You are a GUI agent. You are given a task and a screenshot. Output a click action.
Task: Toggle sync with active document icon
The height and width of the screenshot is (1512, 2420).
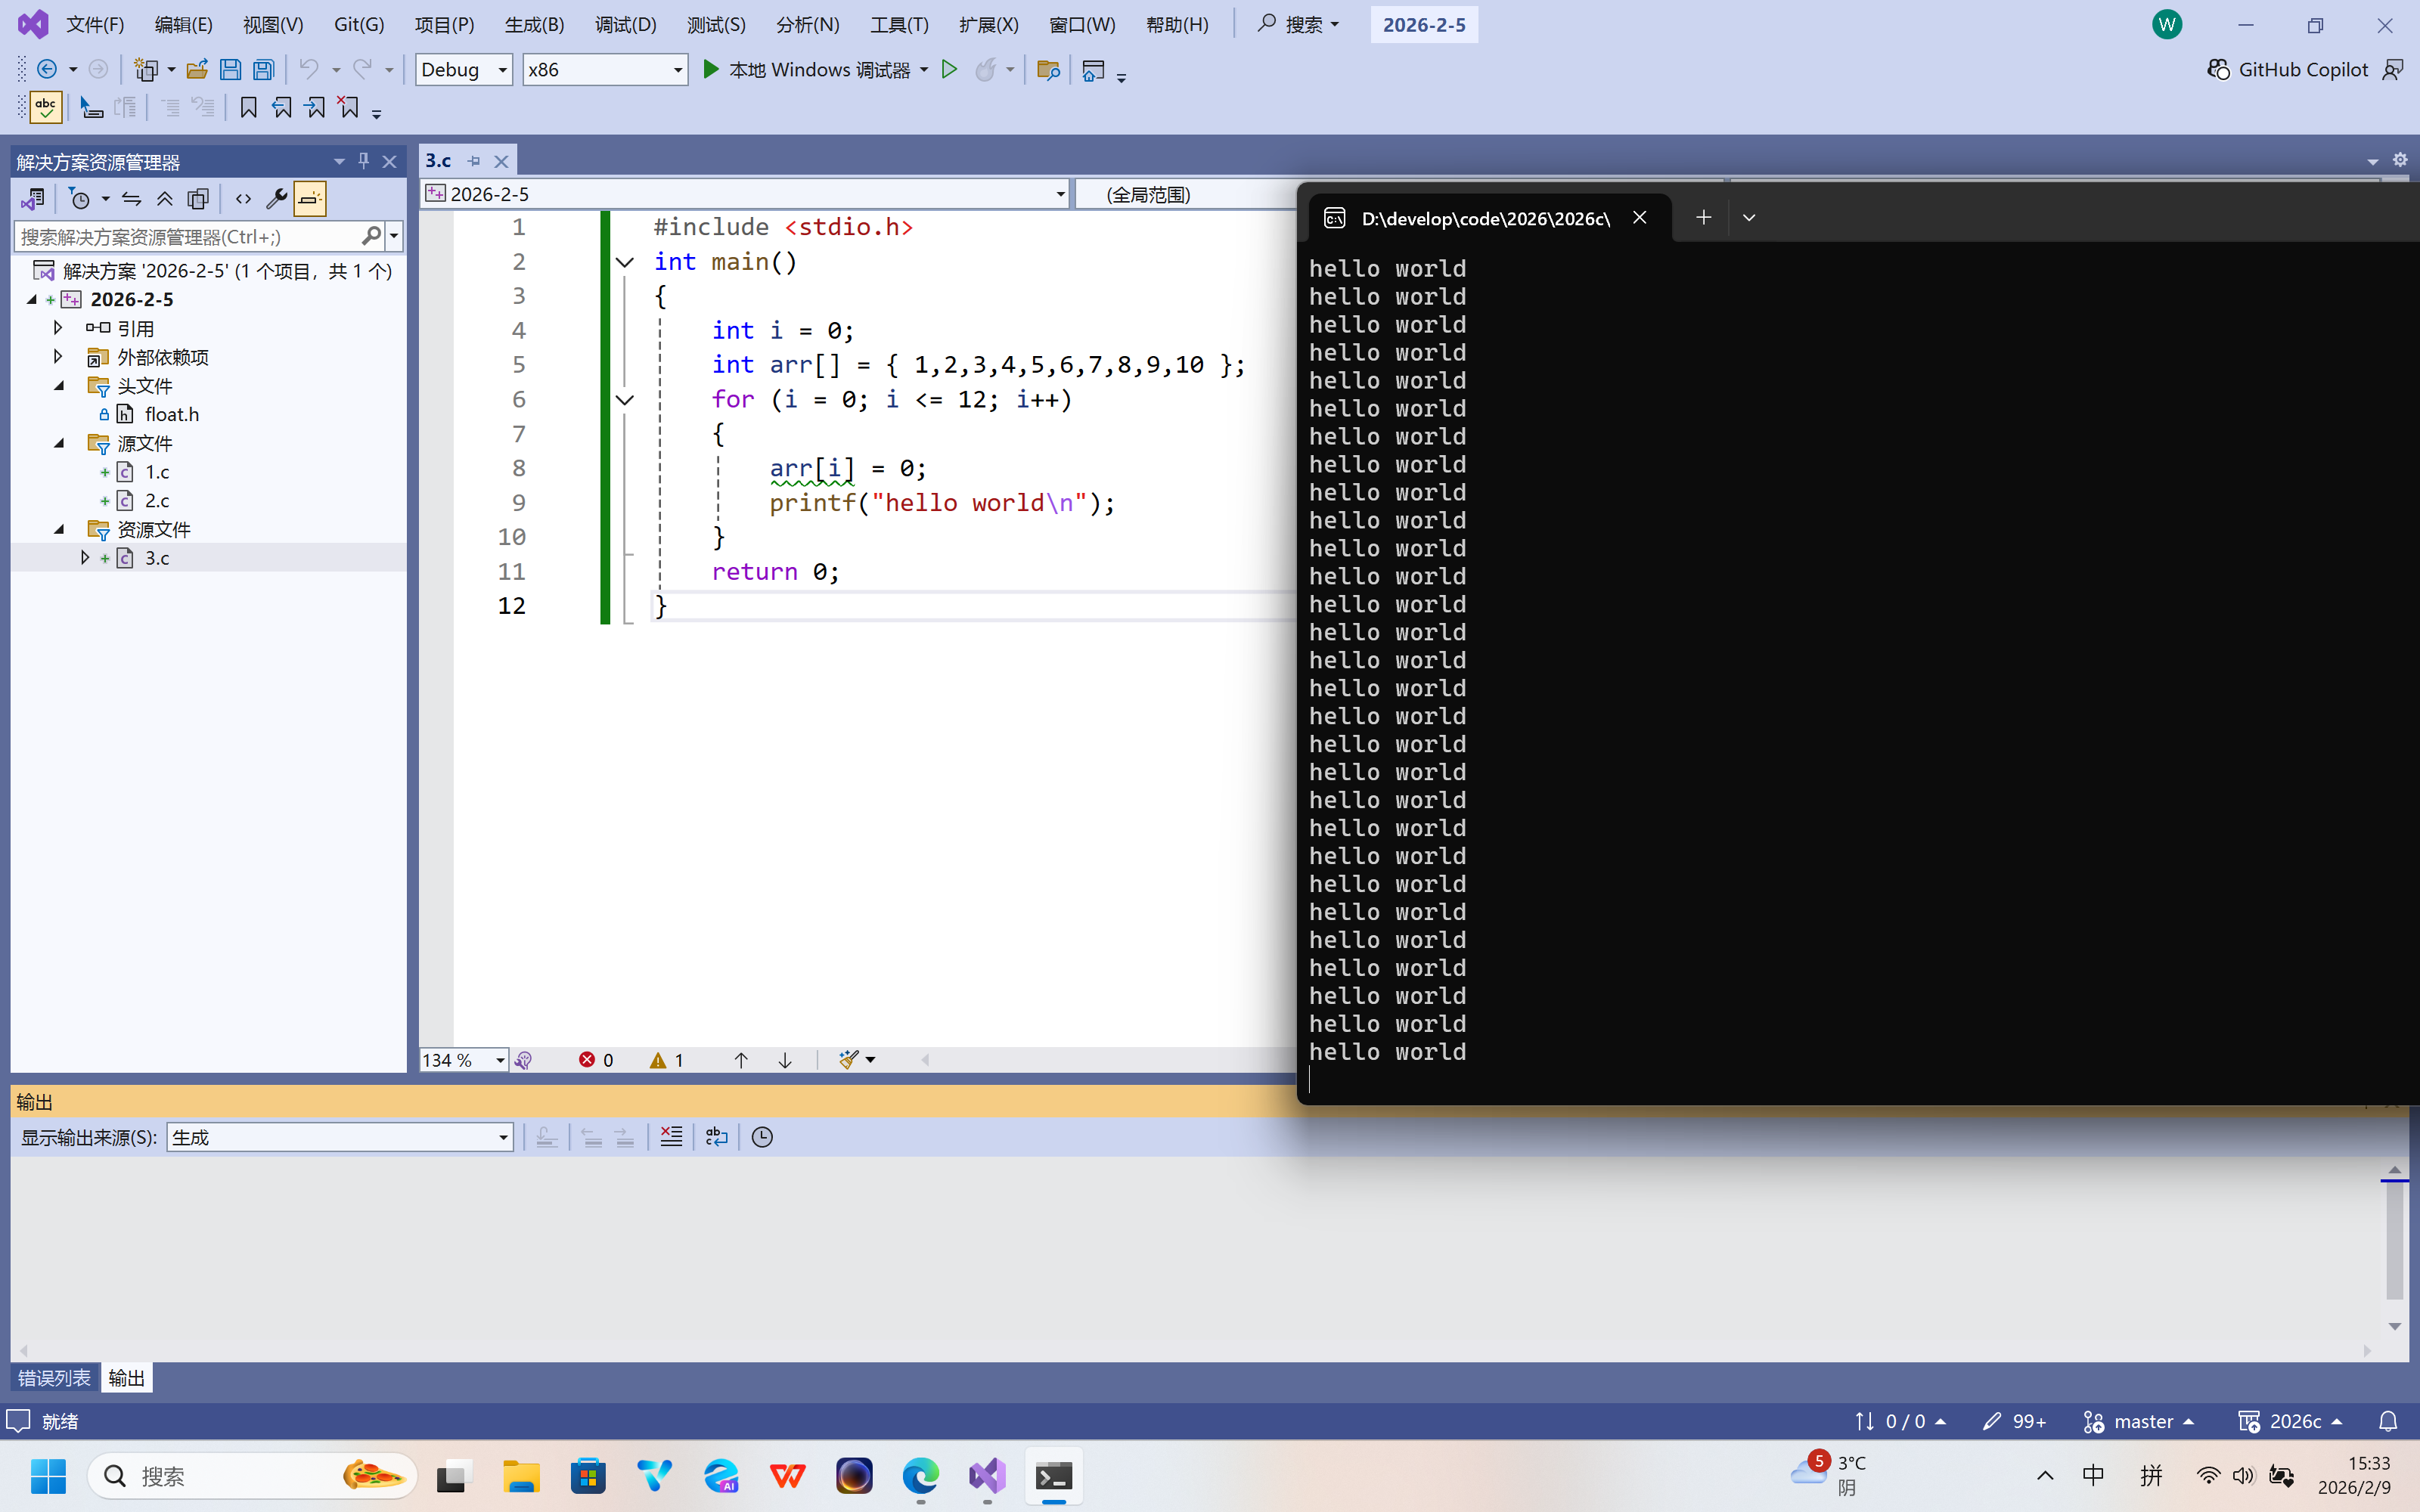131,199
